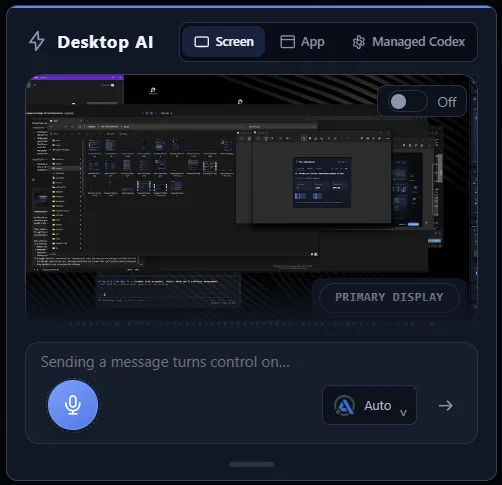Toggle the control switch from Off
Image resolution: width=502 pixels, height=485 pixels.
pyautogui.click(x=408, y=102)
